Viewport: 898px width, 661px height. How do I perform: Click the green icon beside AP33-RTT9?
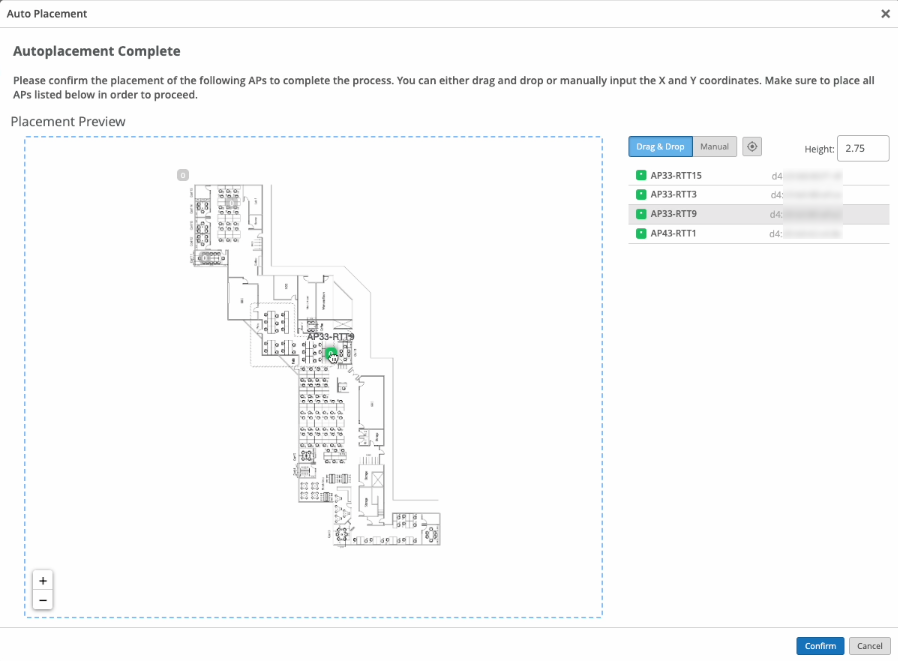[x=641, y=214]
